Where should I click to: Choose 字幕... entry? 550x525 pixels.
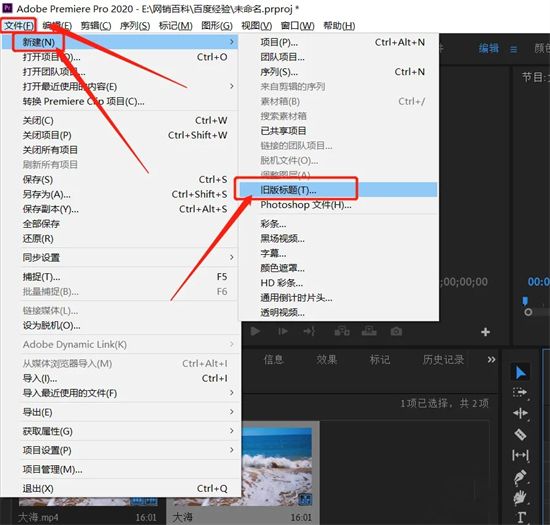[x=338, y=253]
